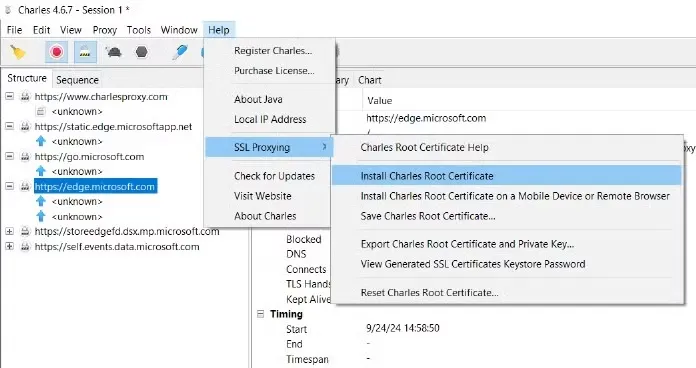
Task: Click second up-arrow icon under edge.microsoft.com
Action: point(40,216)
